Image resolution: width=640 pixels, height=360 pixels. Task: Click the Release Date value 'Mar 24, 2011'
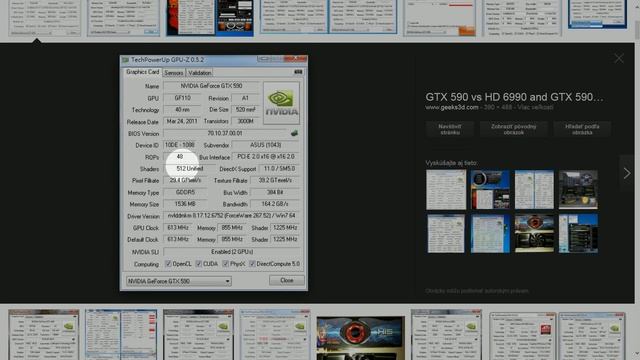182,121
